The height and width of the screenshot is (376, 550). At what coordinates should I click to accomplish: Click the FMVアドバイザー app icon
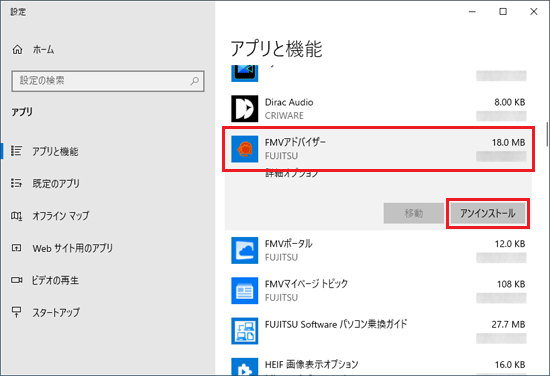click(x=244, y=149)
